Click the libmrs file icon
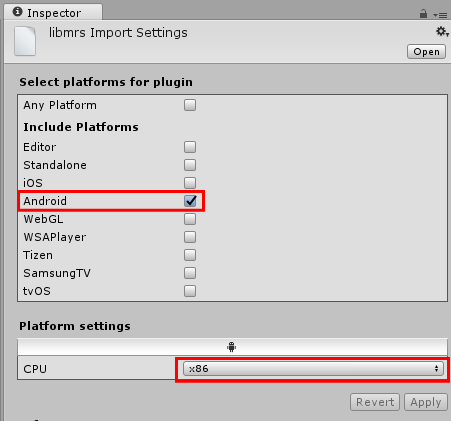This screenshot has height=421, width=451. point(25,41)
